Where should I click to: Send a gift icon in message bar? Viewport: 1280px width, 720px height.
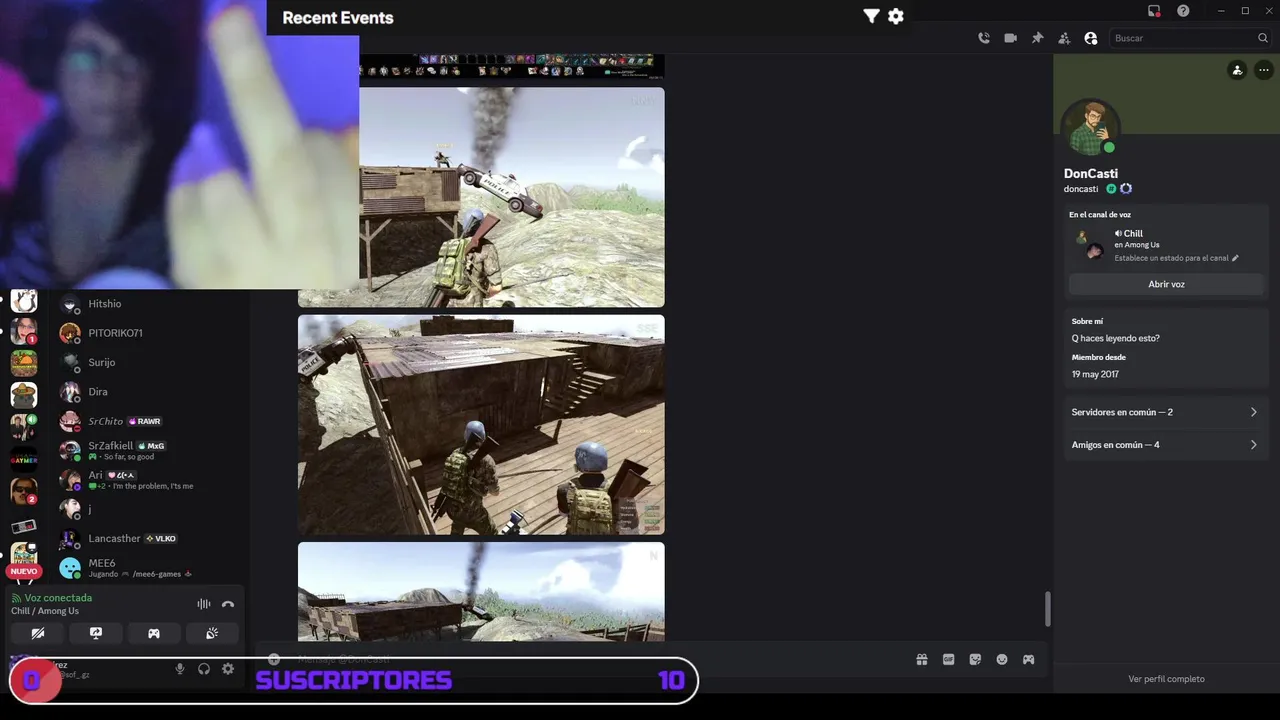(922, 659)
